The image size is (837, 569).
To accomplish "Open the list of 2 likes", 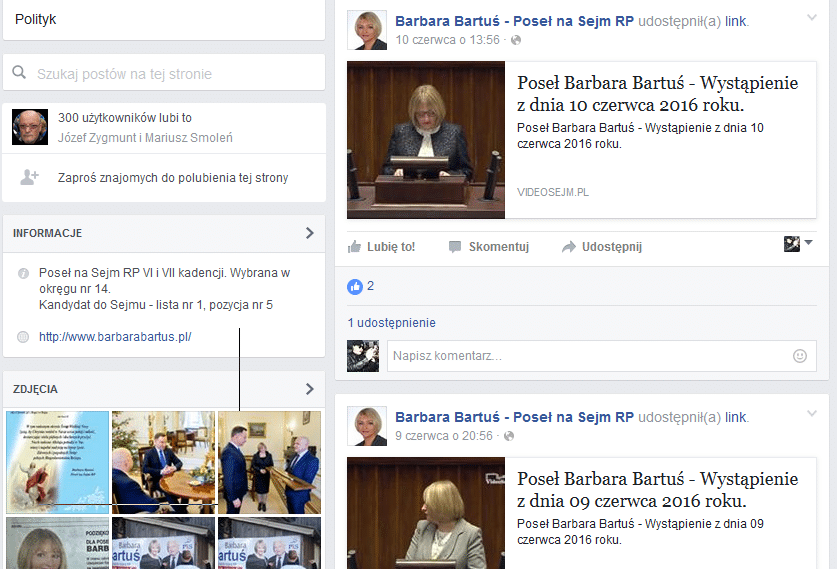I will pos(370,286).
